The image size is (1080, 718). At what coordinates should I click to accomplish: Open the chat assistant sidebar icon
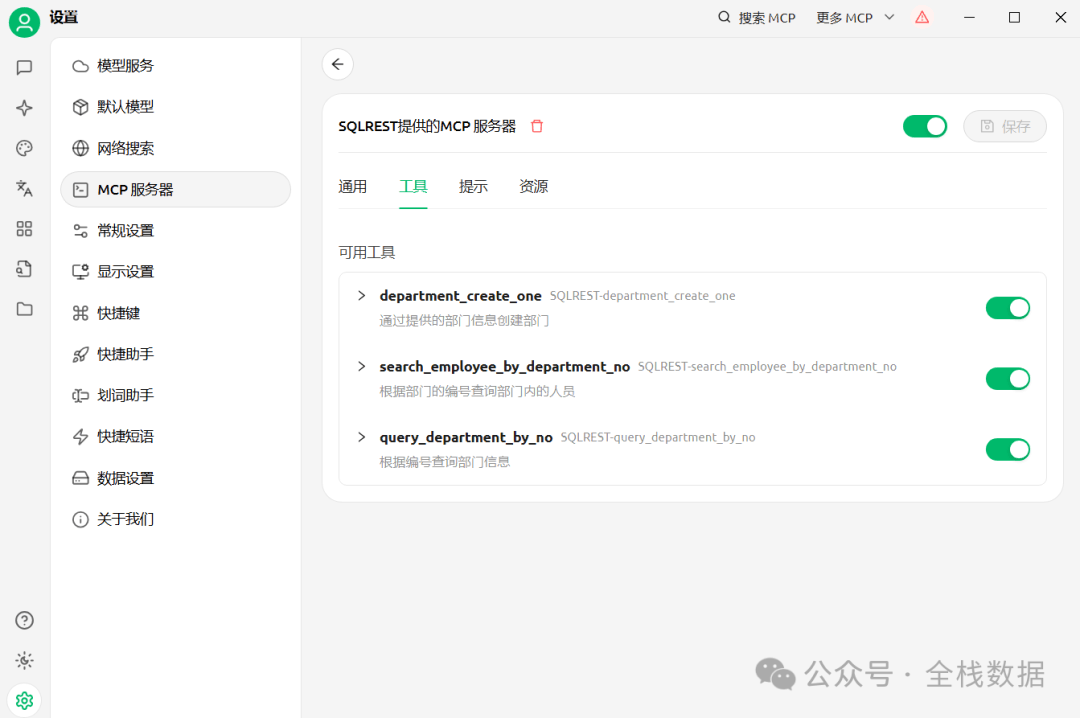point(25,68)
